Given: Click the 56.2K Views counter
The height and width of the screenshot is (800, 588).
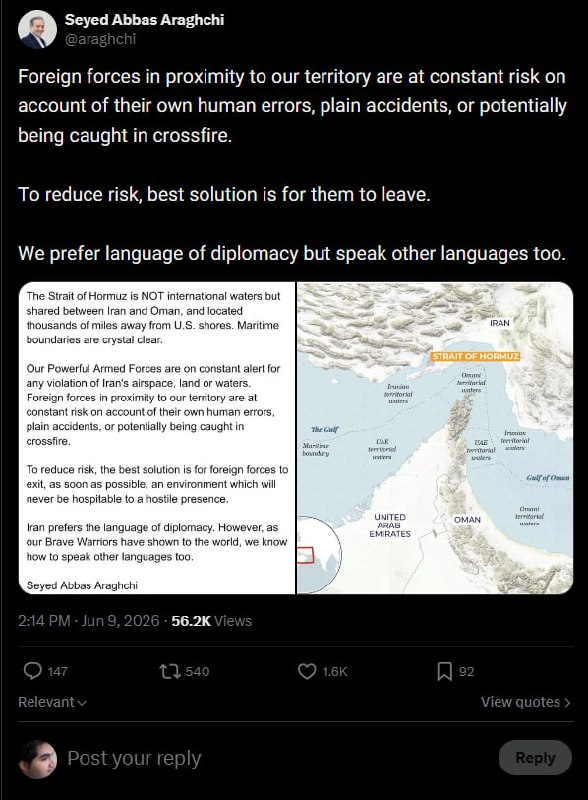Looking at the screenshot, I should [212, 621].
